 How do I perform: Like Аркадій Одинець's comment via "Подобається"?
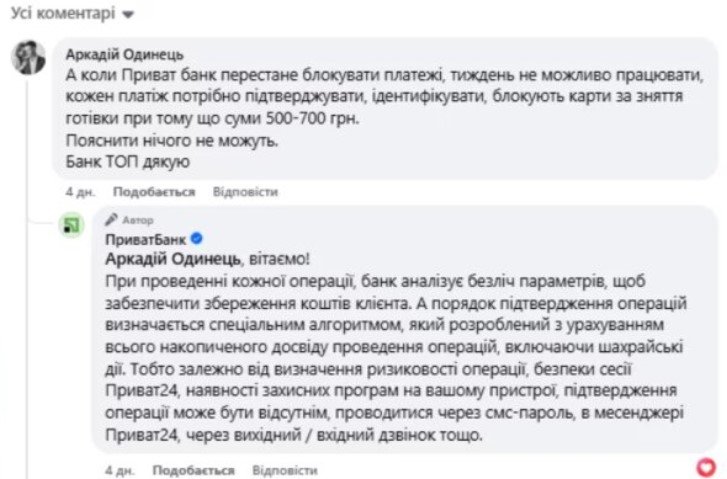pos(152,191)
